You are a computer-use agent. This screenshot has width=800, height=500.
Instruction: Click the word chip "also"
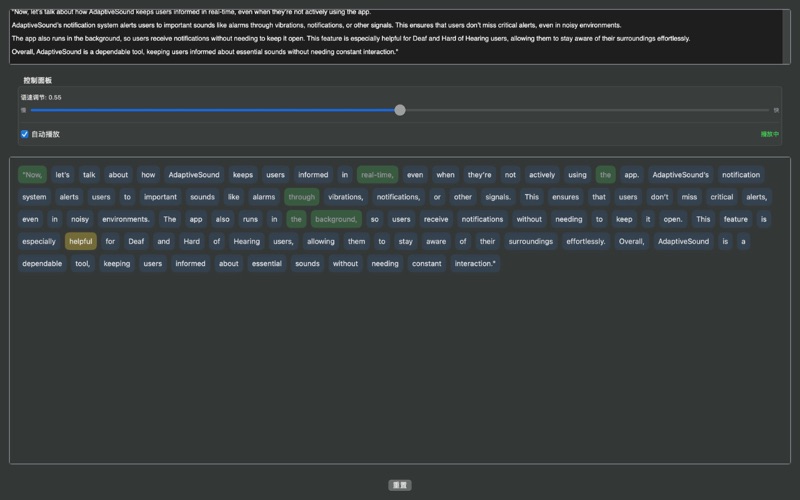(222, 219)
